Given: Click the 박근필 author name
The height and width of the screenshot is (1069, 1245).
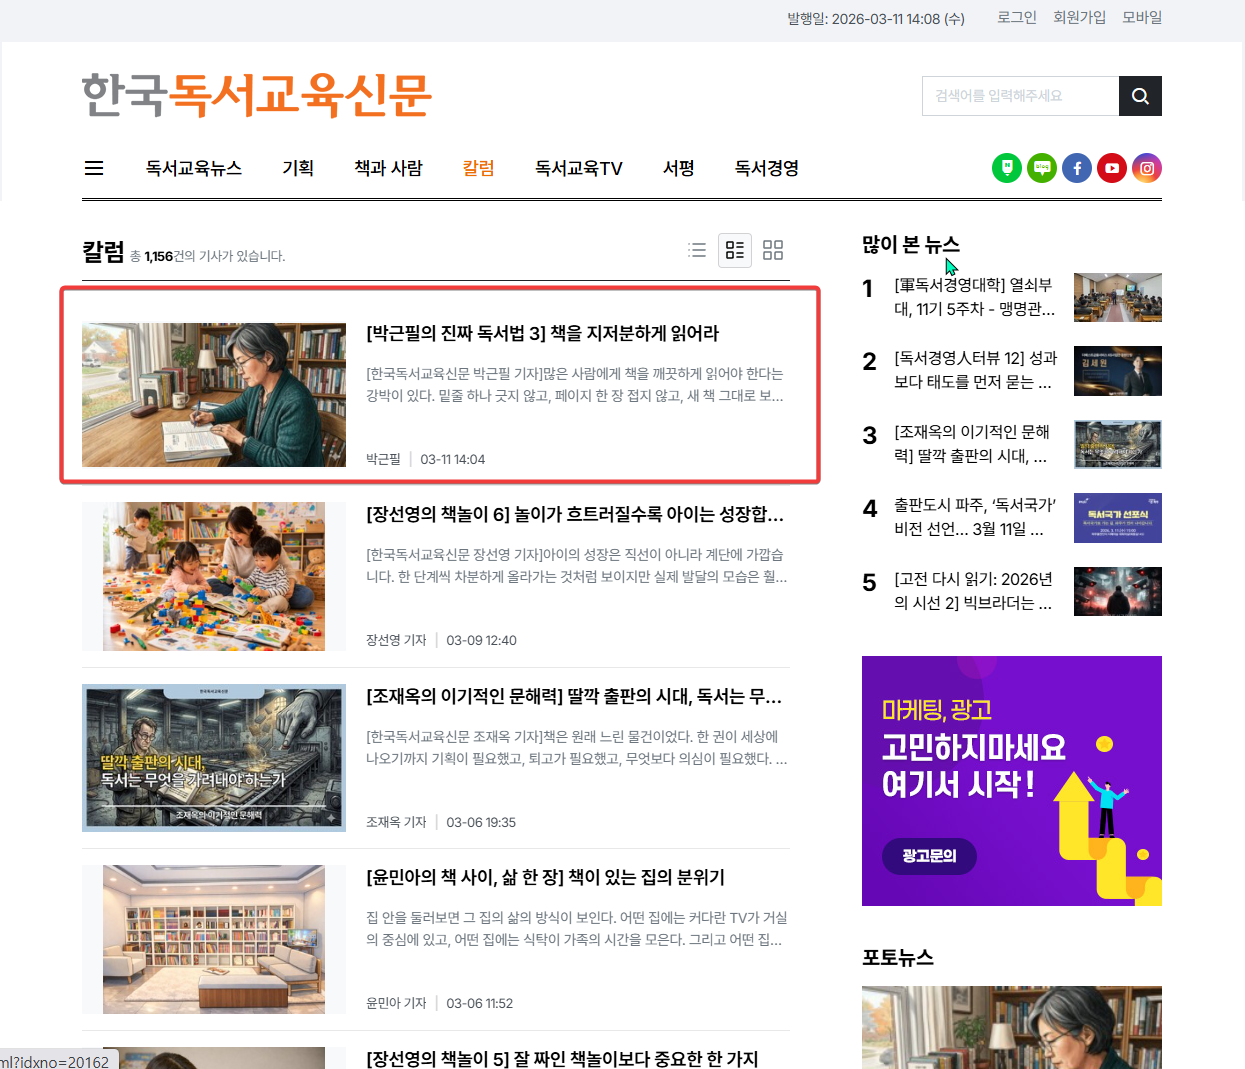Looking at the screenshot, I should (x=383, y=459).
